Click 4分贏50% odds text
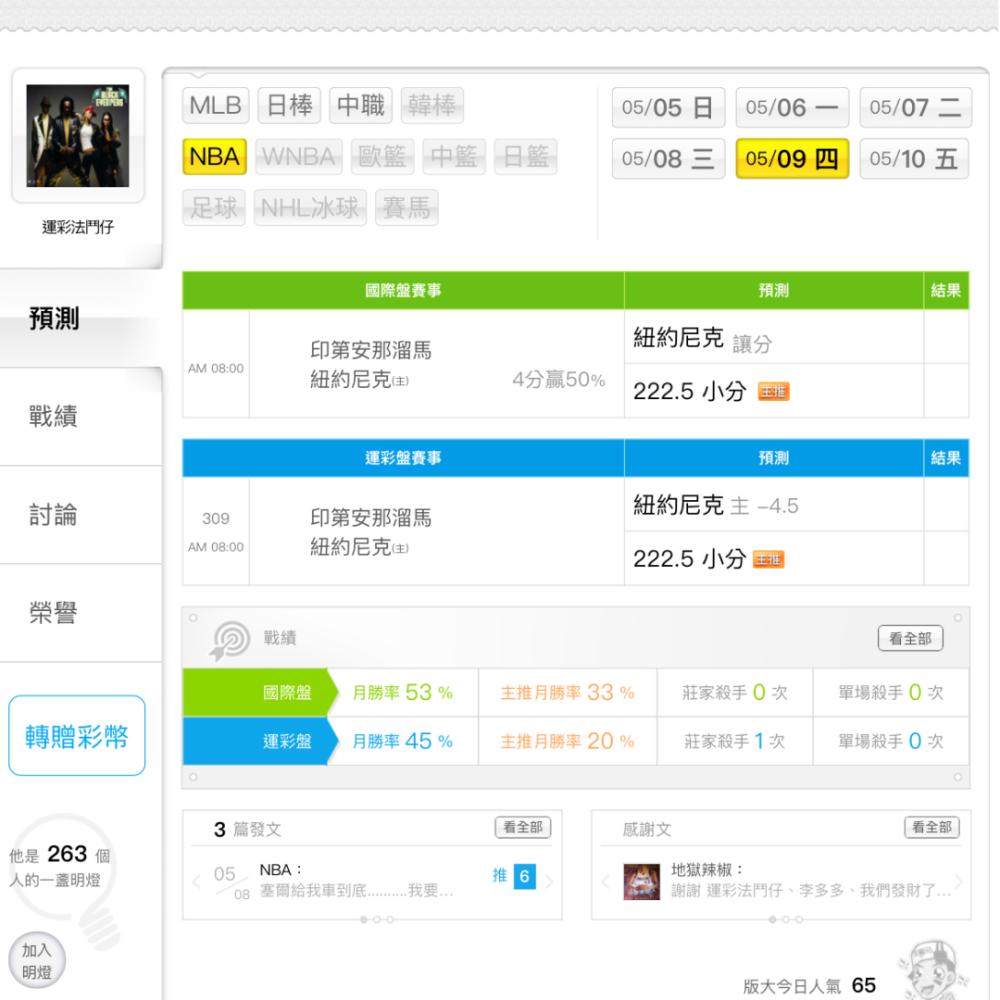Viewport: 1000px width, 1000px height. (559, 379)
